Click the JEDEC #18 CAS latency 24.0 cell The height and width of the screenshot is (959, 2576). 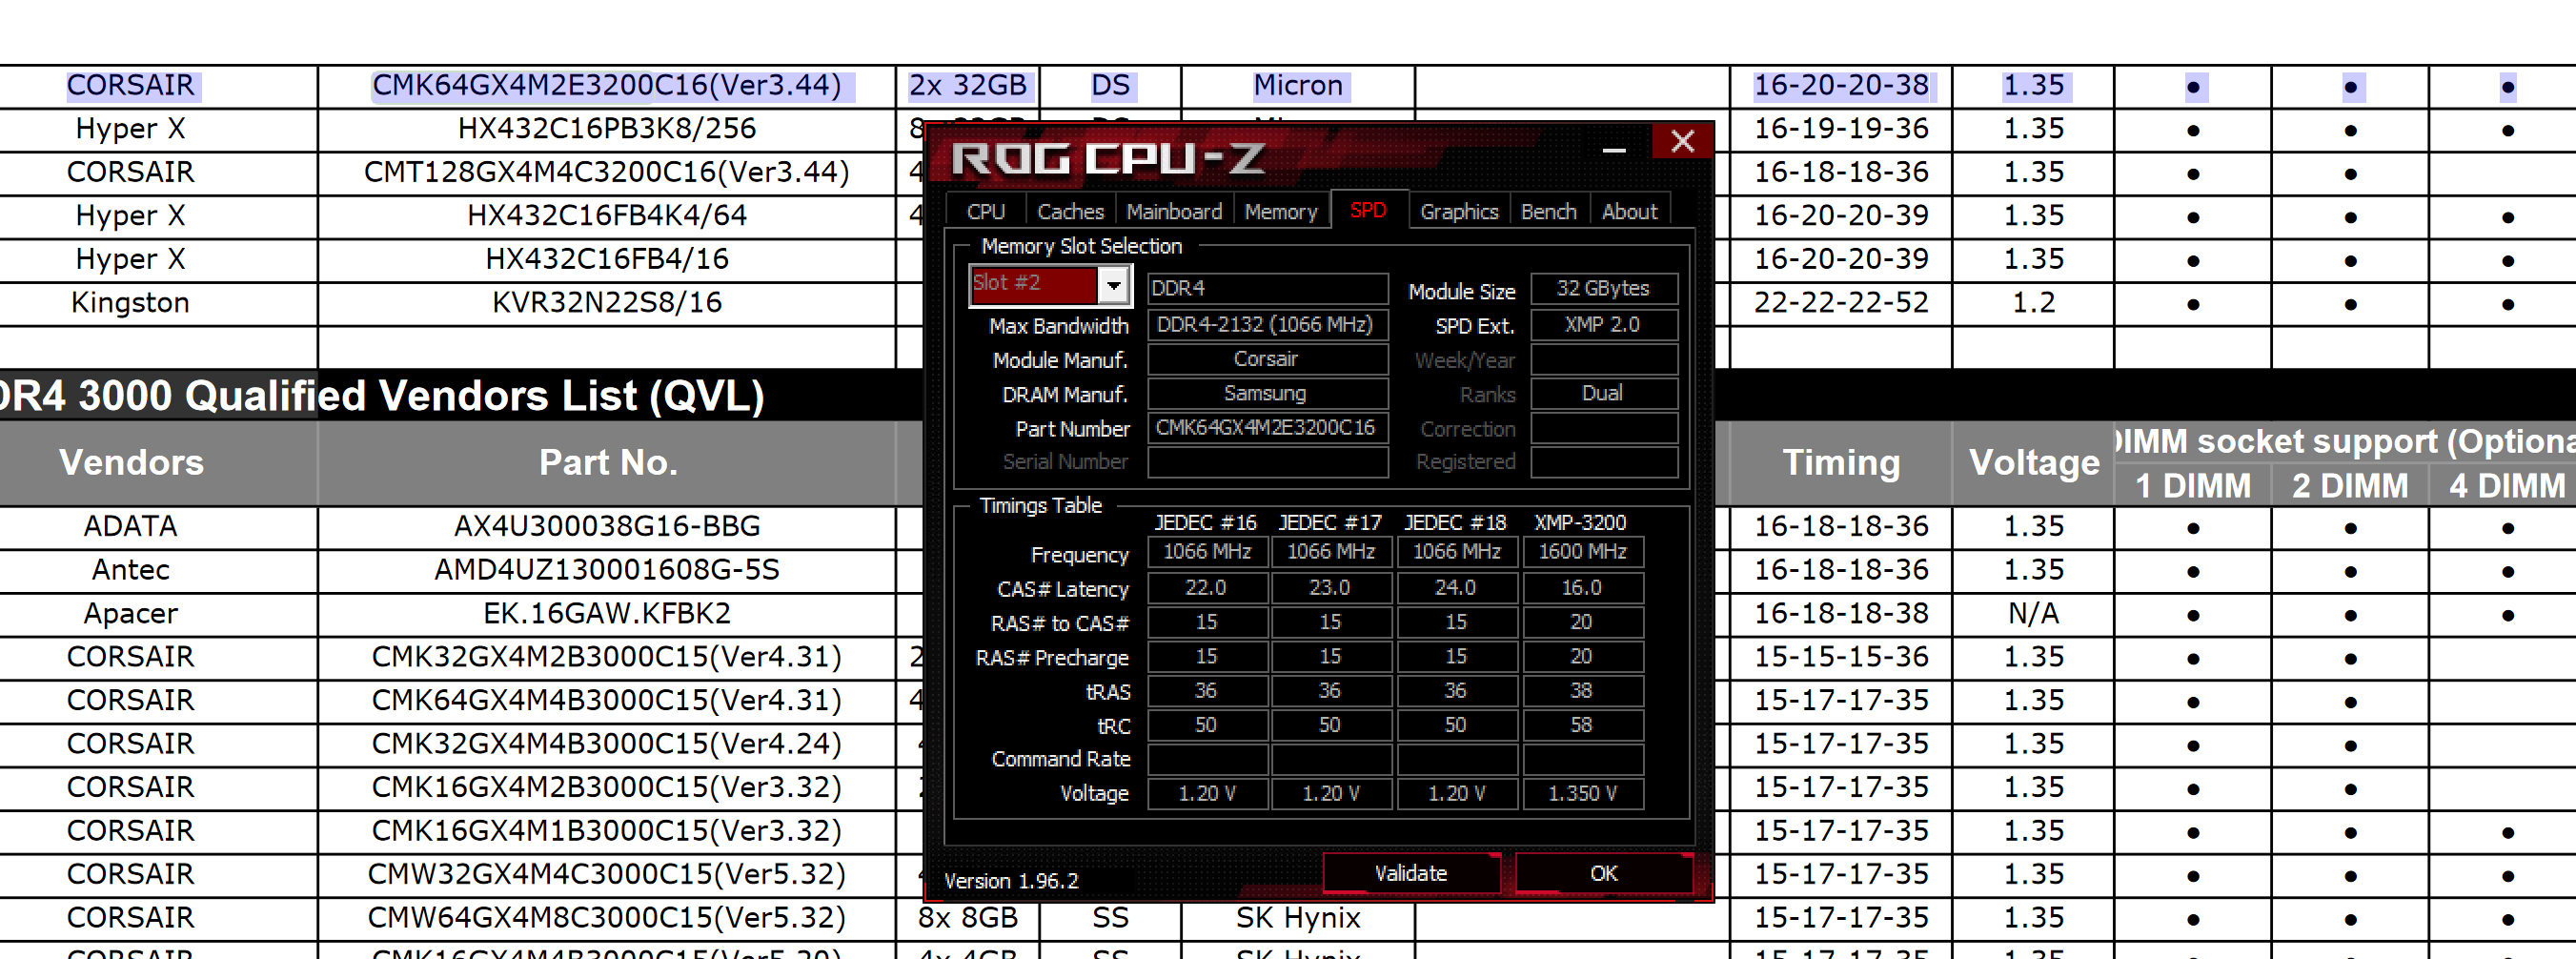point(1456,588)
